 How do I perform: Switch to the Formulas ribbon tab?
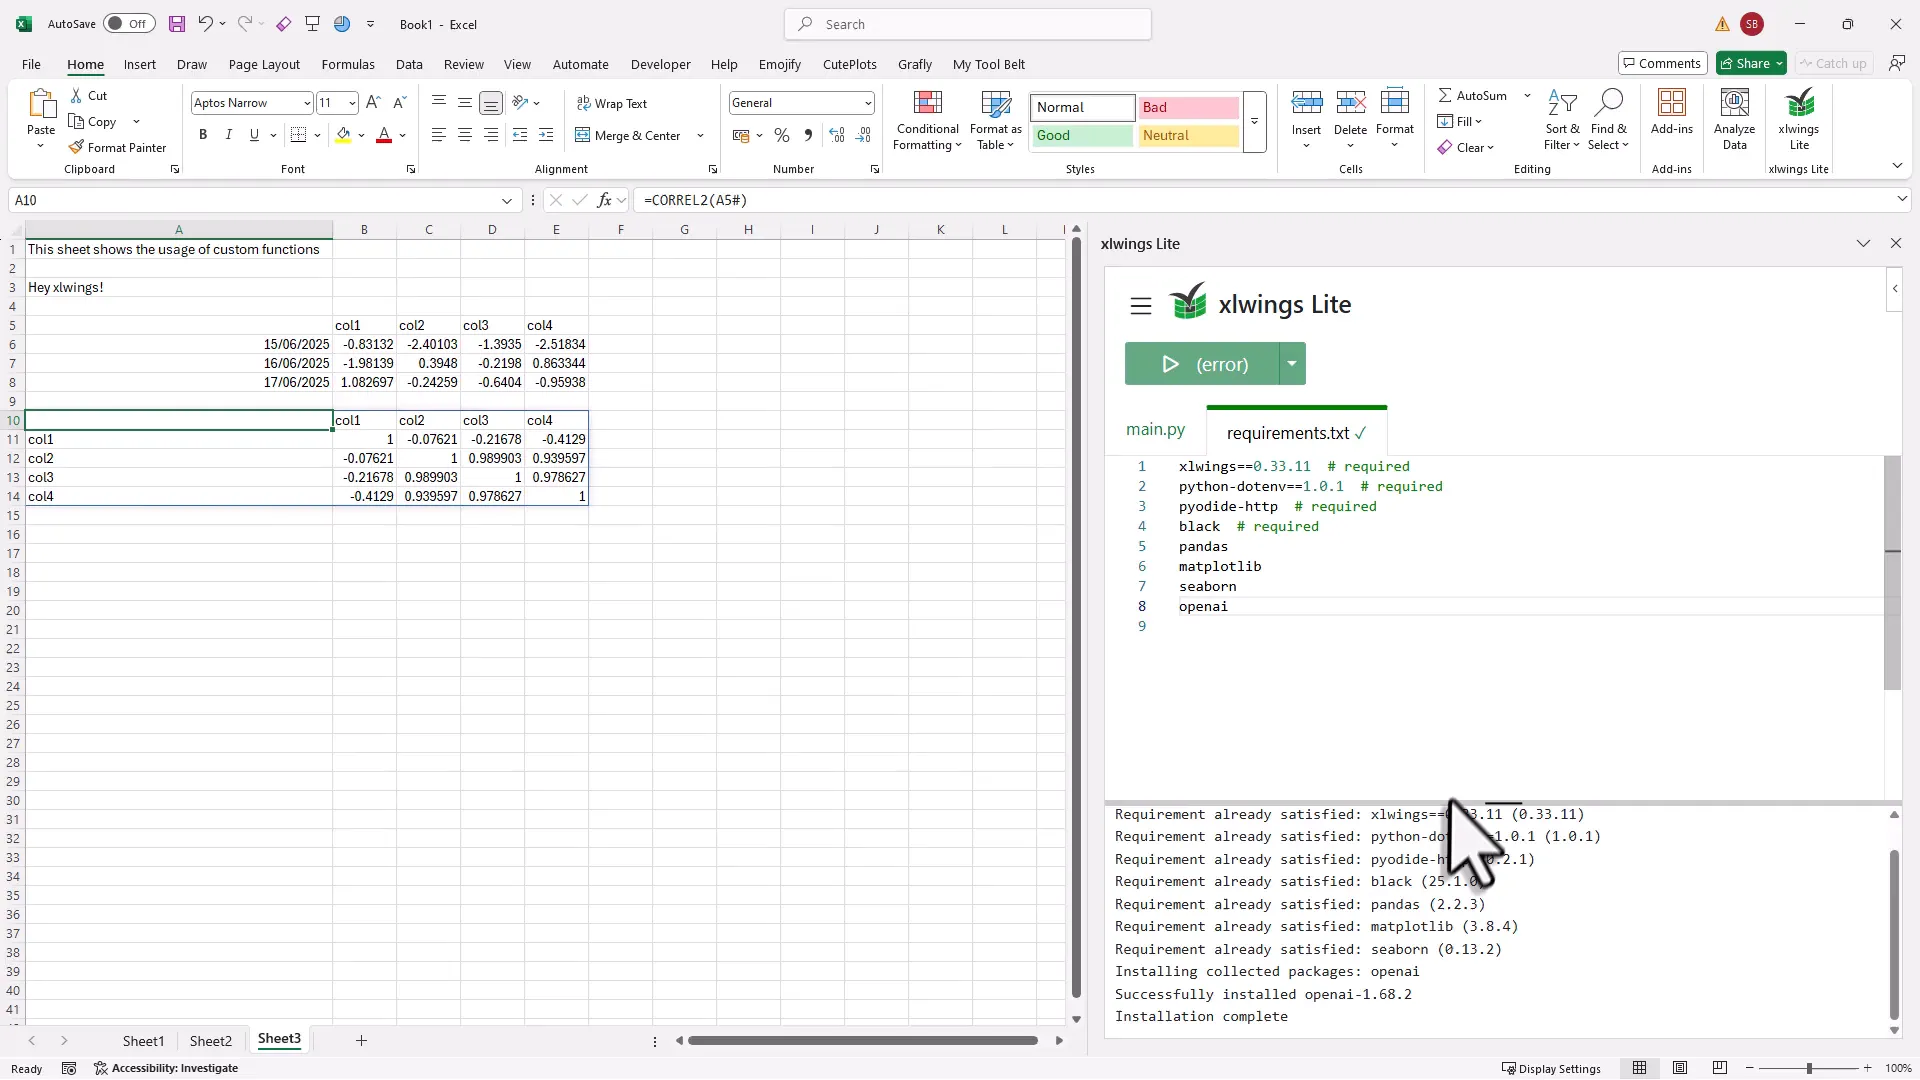point(348,64)
